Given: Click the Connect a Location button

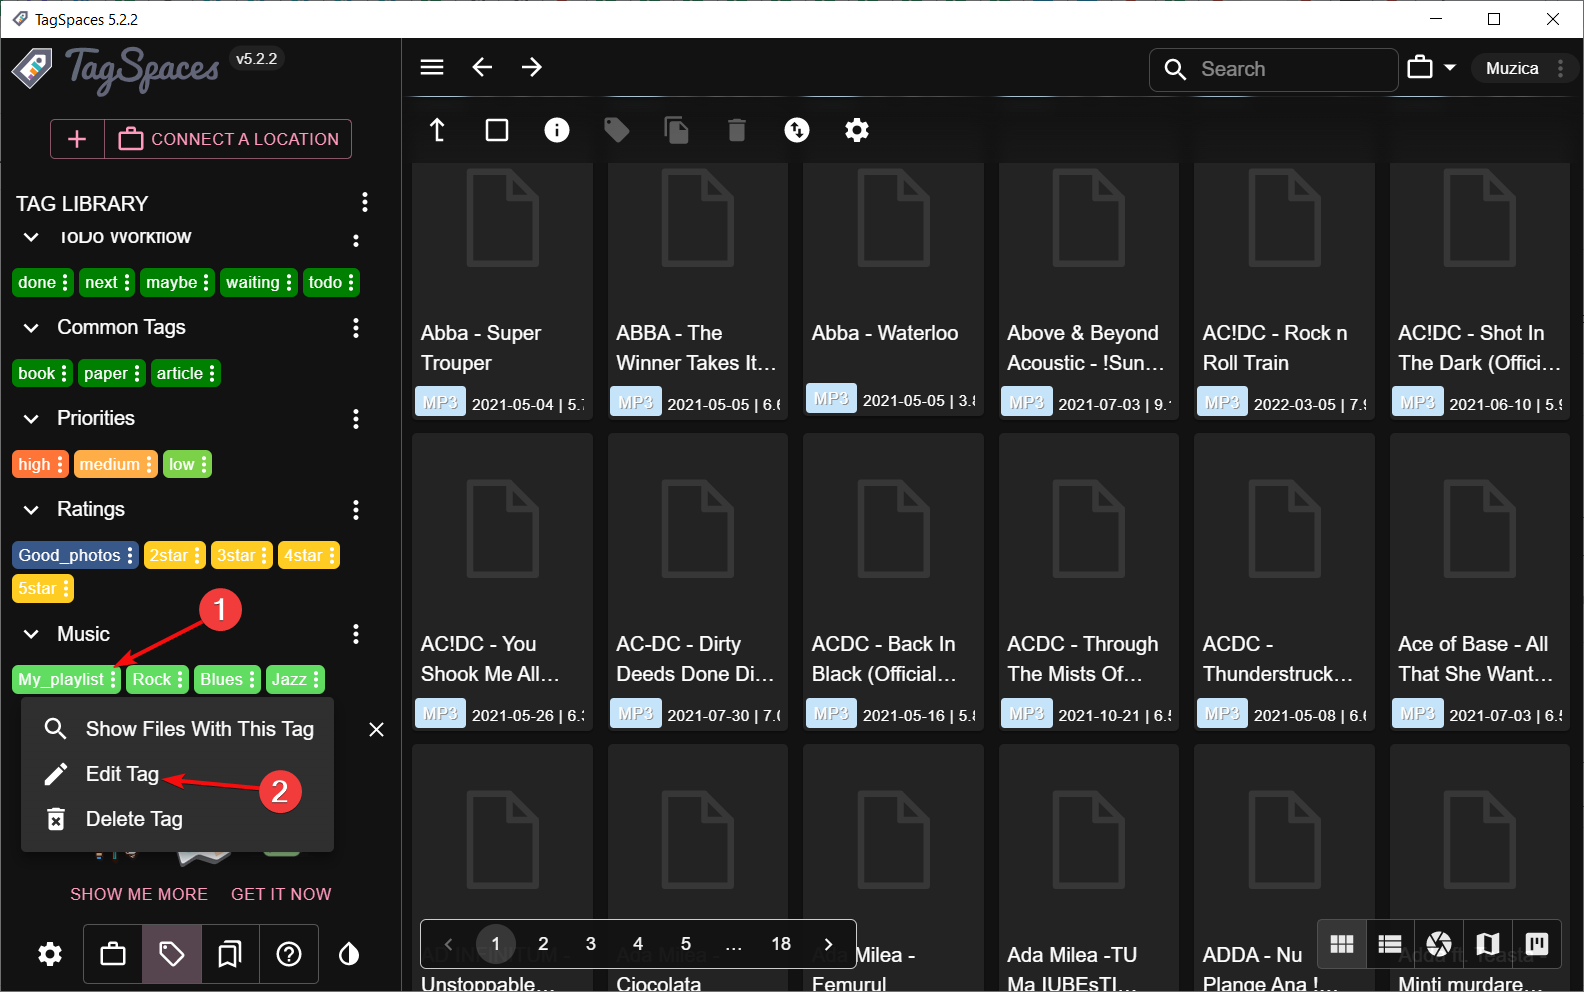Looking at the screenshot, I should tap(229, 139).
